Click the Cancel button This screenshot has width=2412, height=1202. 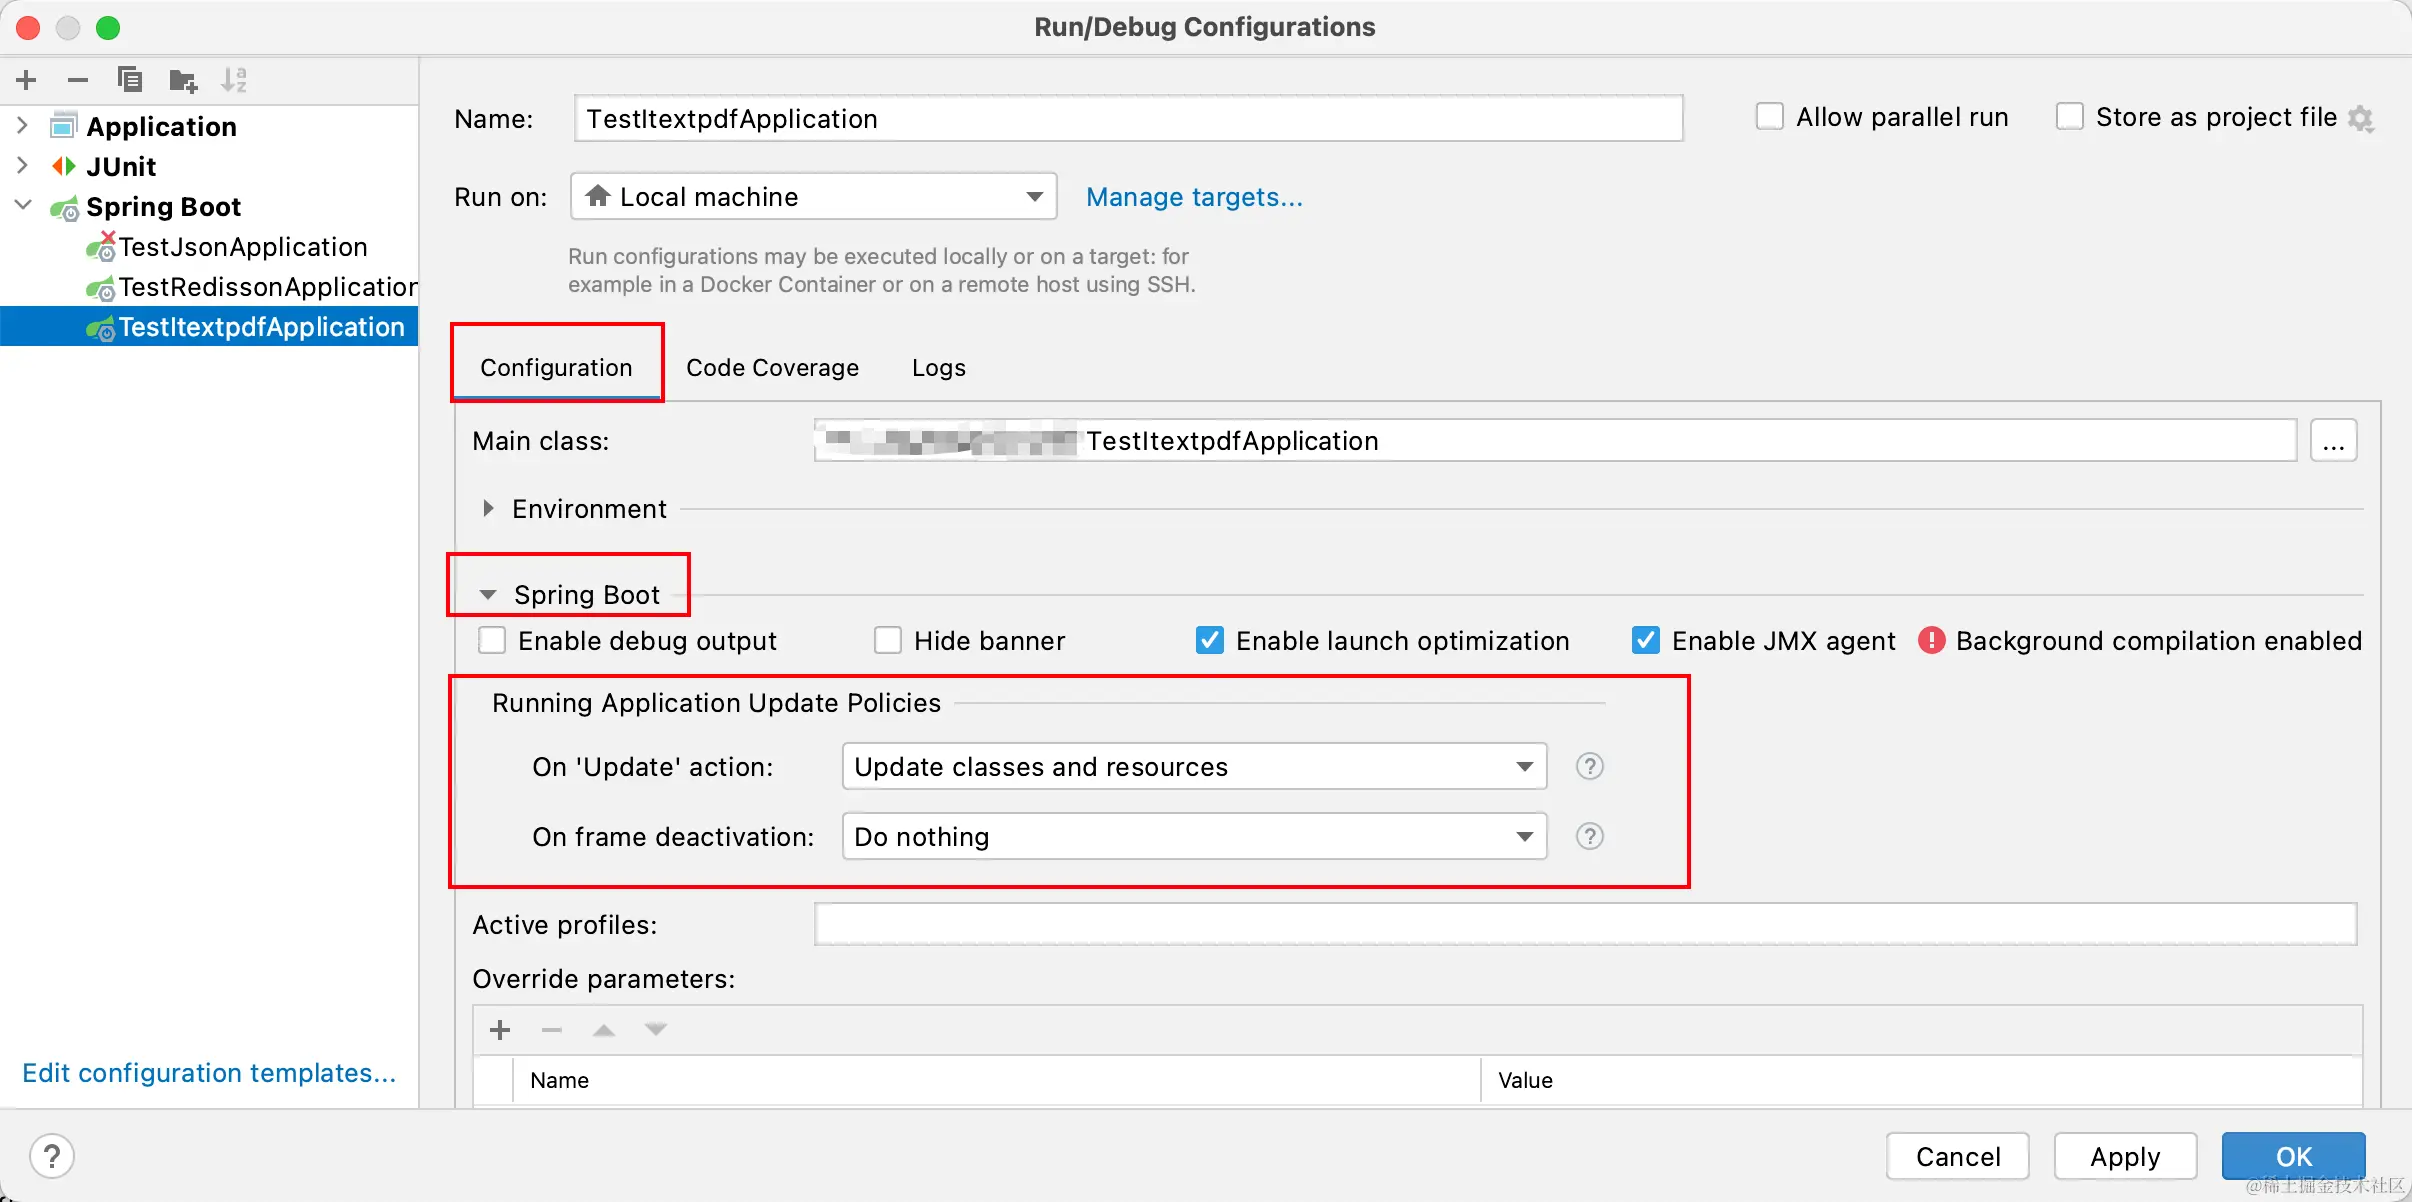(1958, 1157)
